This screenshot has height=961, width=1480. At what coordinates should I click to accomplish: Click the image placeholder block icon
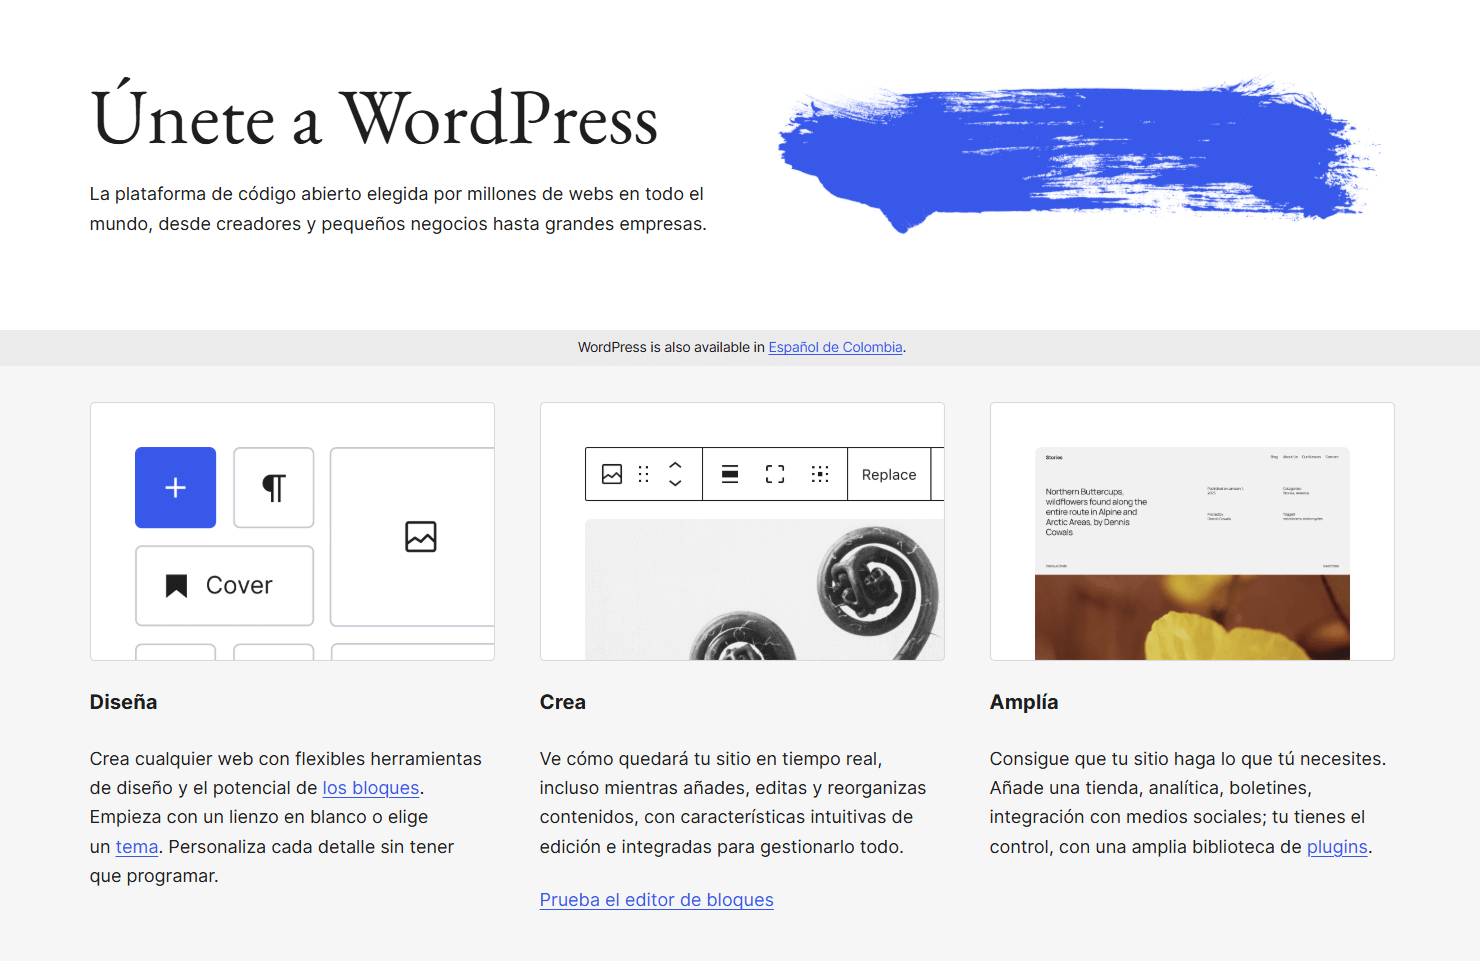(421, 537)
